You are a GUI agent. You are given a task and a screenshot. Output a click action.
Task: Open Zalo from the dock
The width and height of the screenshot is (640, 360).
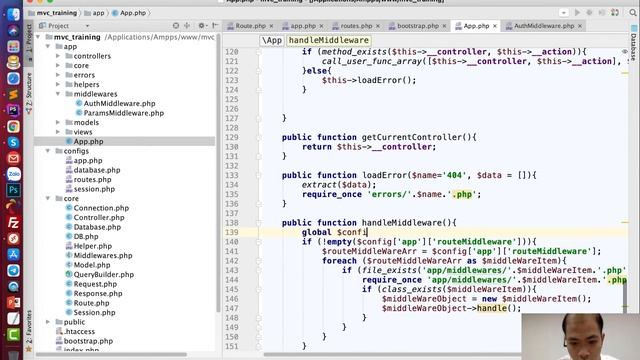pos(13,174)
